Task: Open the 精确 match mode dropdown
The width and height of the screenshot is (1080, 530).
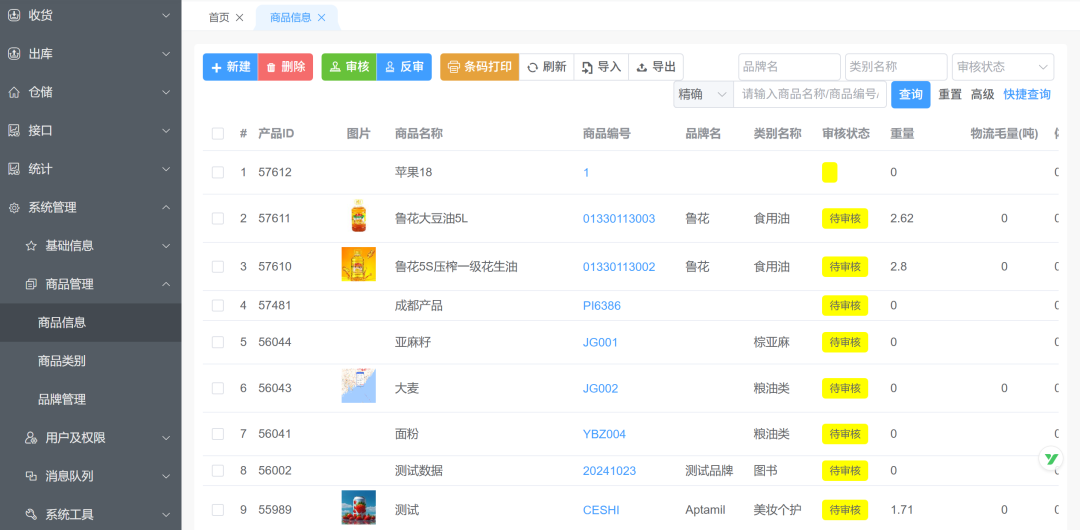Action: (x=703, y=94)
